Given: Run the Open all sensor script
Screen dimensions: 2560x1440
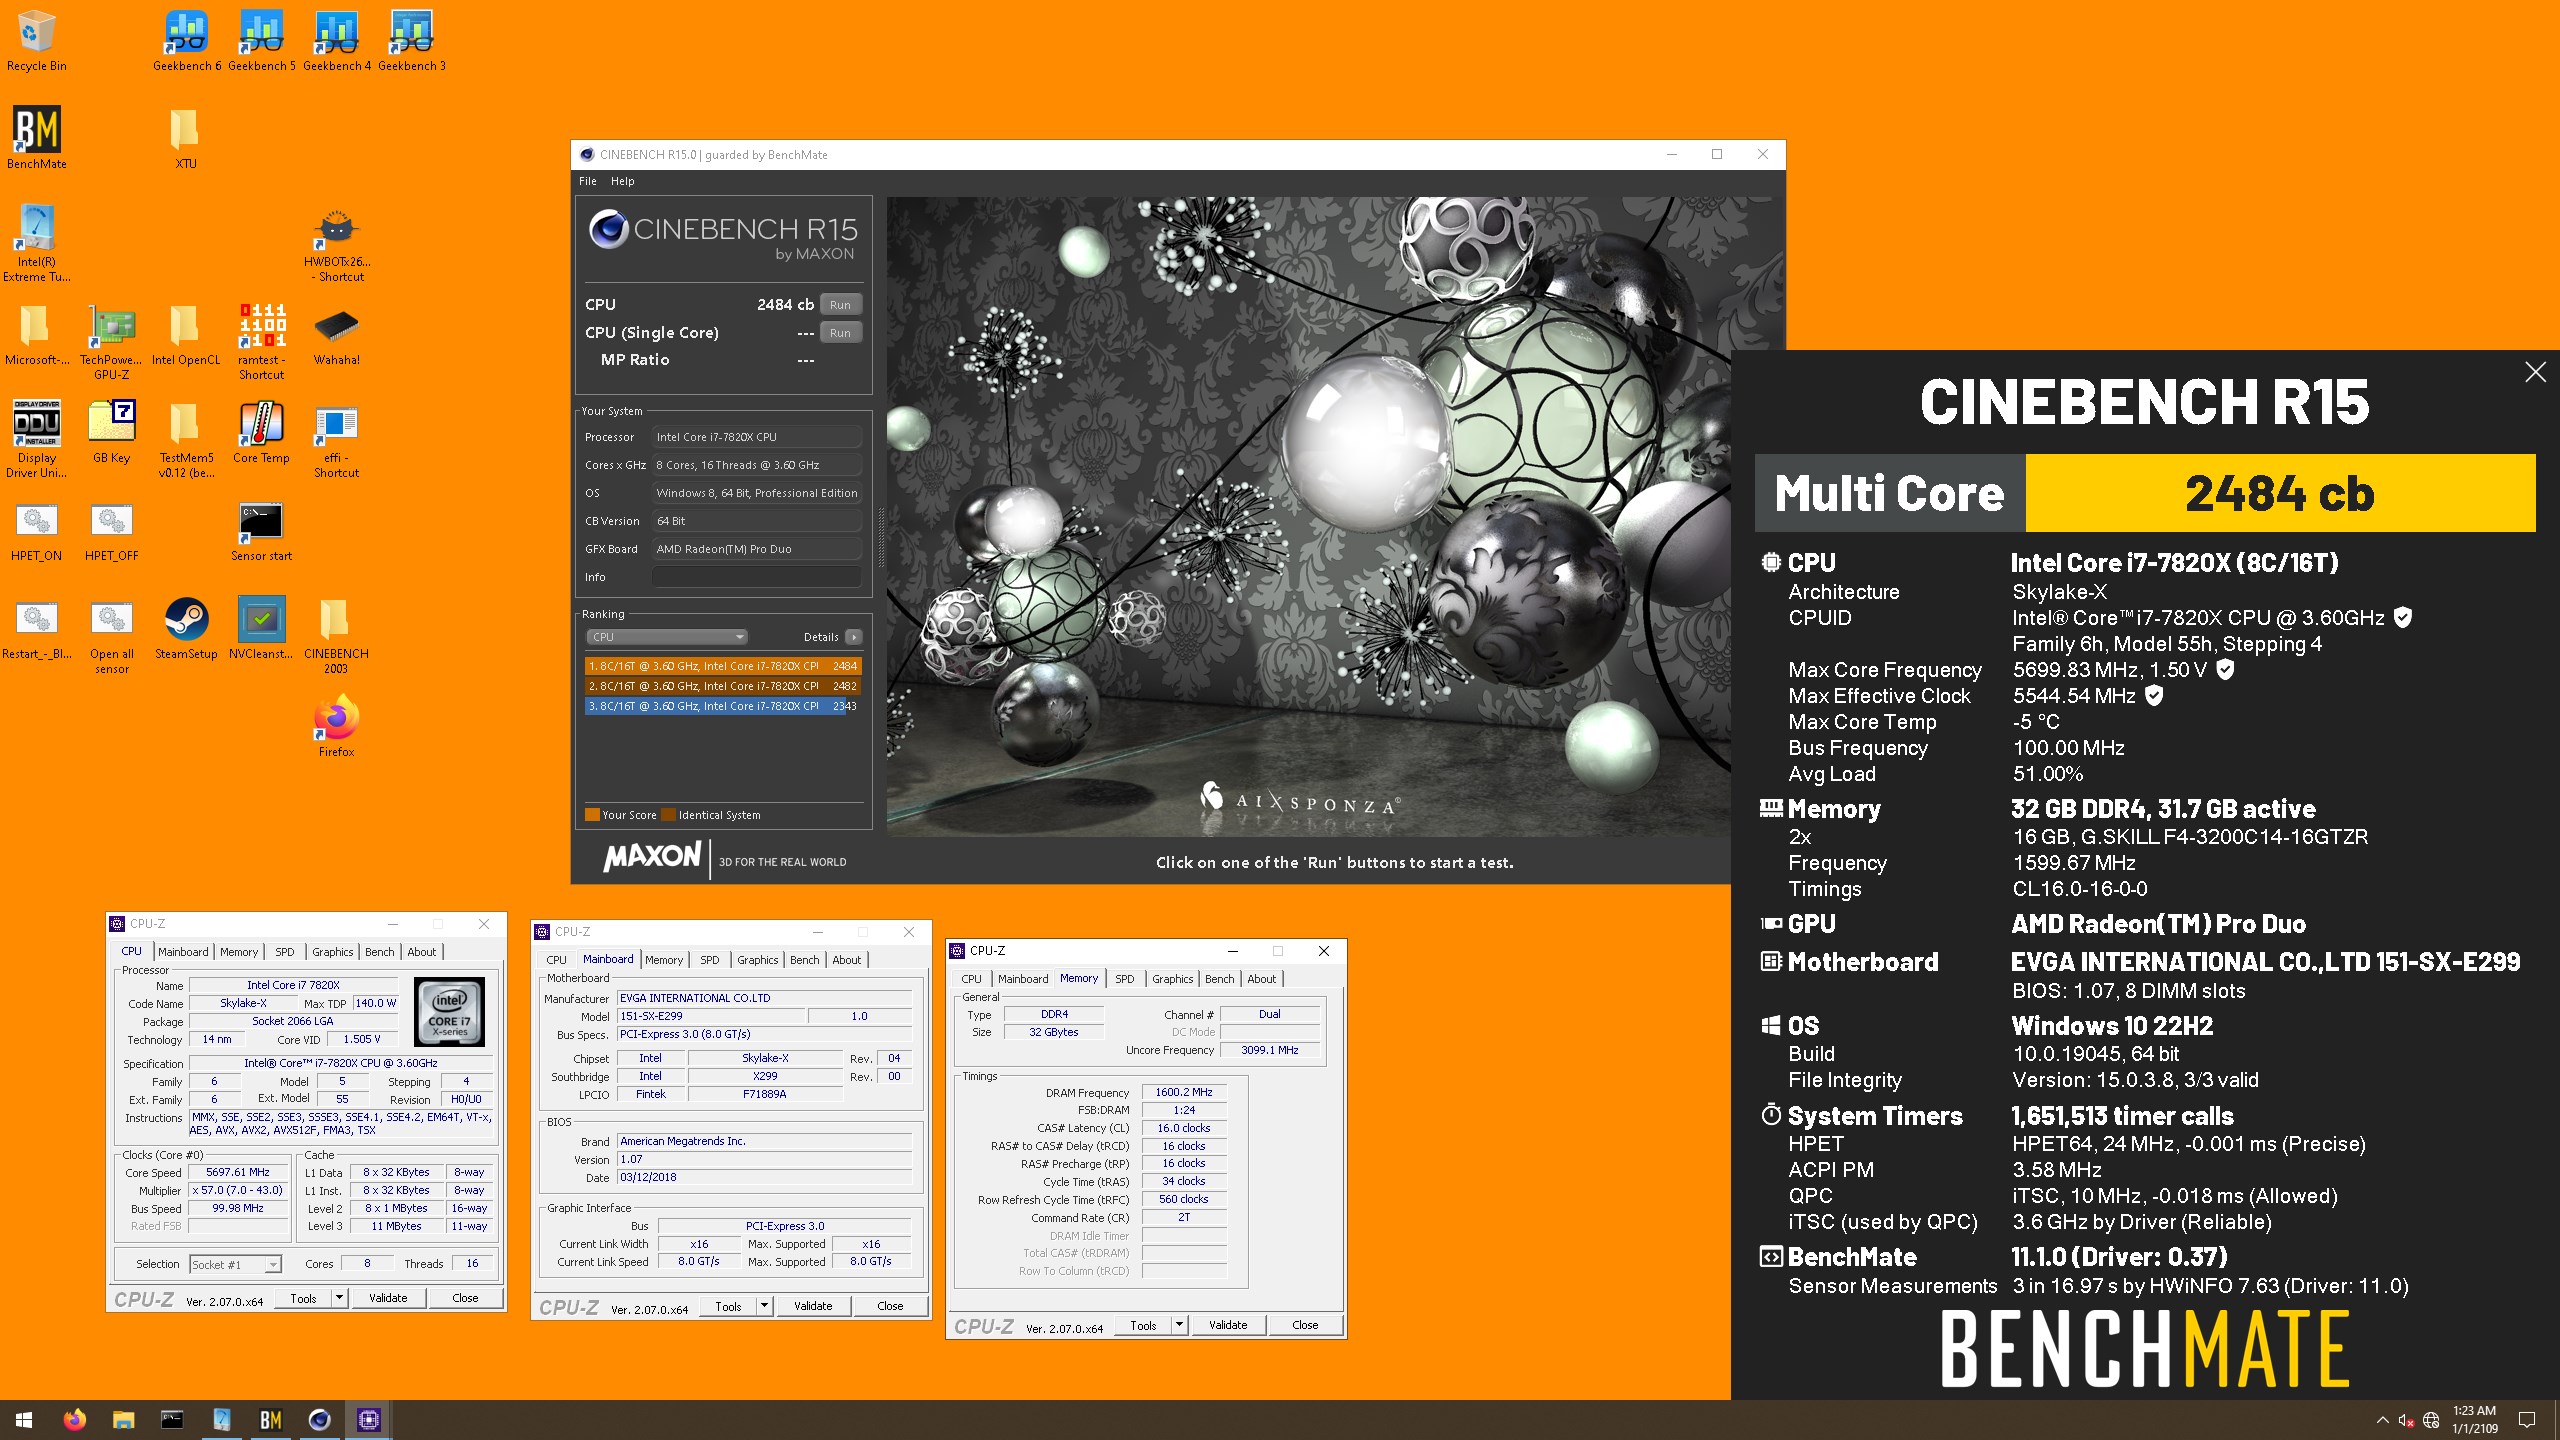Looking at the screenshot, I should [112, 636].
